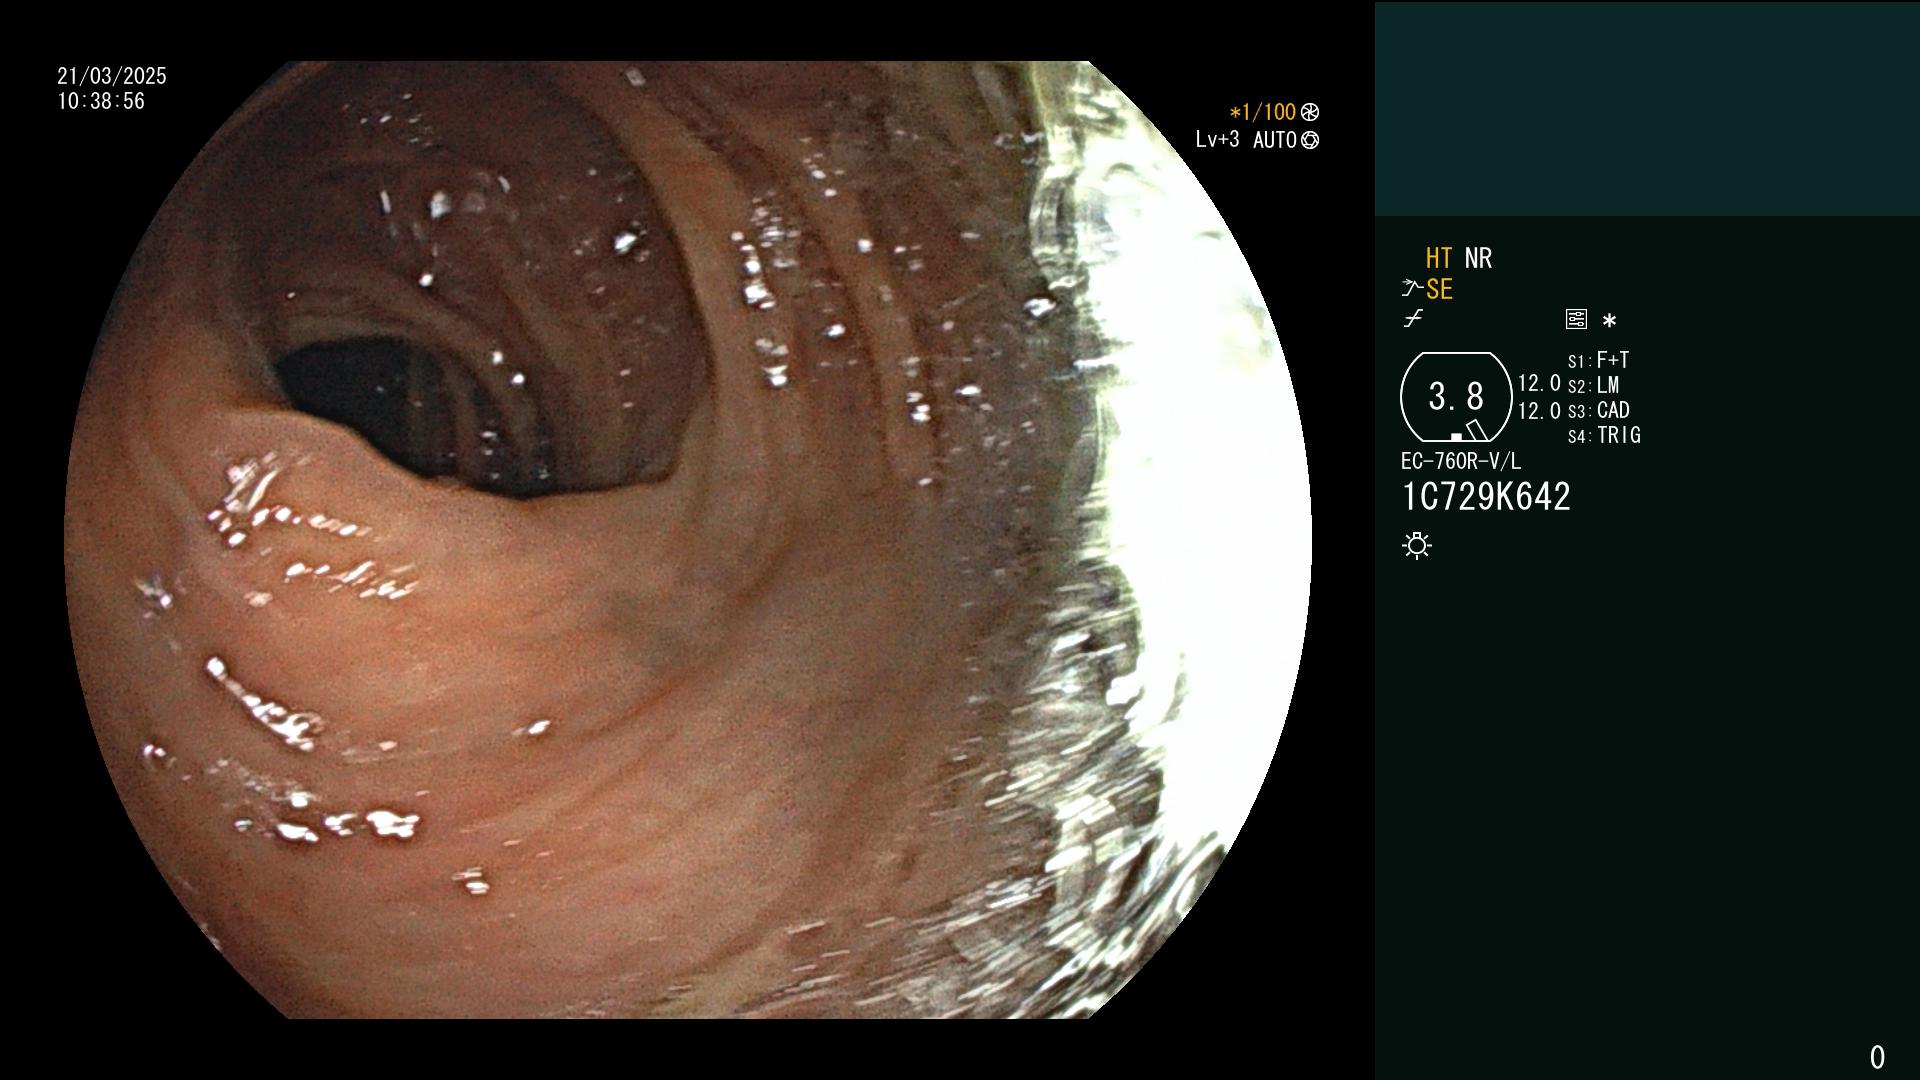Click the image counter 0
This screenshot has width=1920, height=1080.
(1877, 1057)
